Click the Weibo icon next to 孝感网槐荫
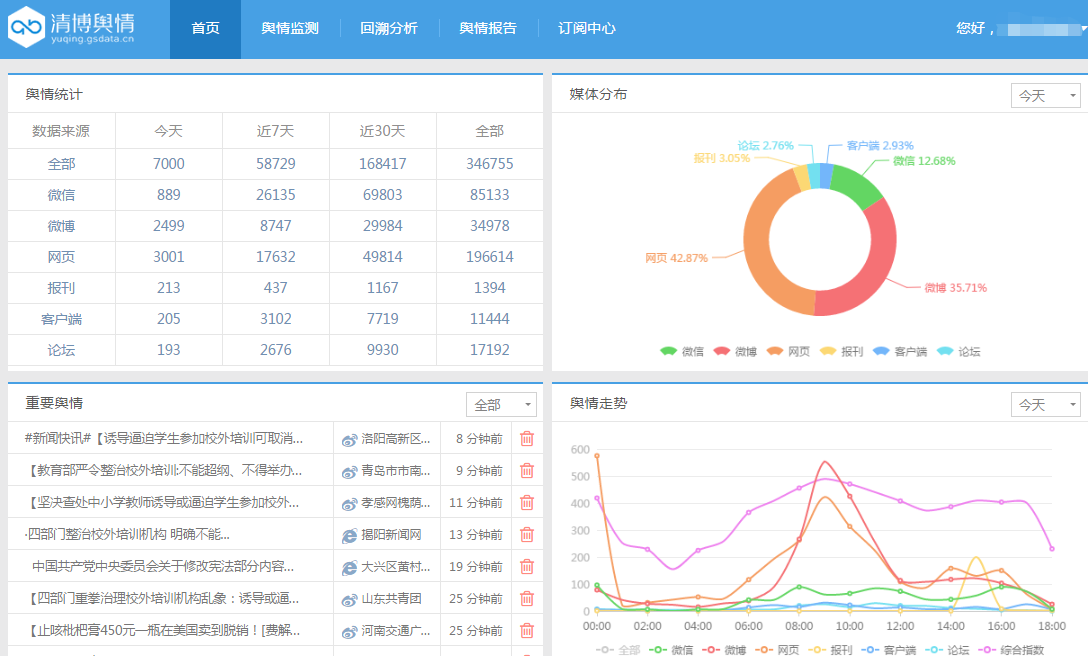This screenshot has height=656, width=1088. click(349, 504)
